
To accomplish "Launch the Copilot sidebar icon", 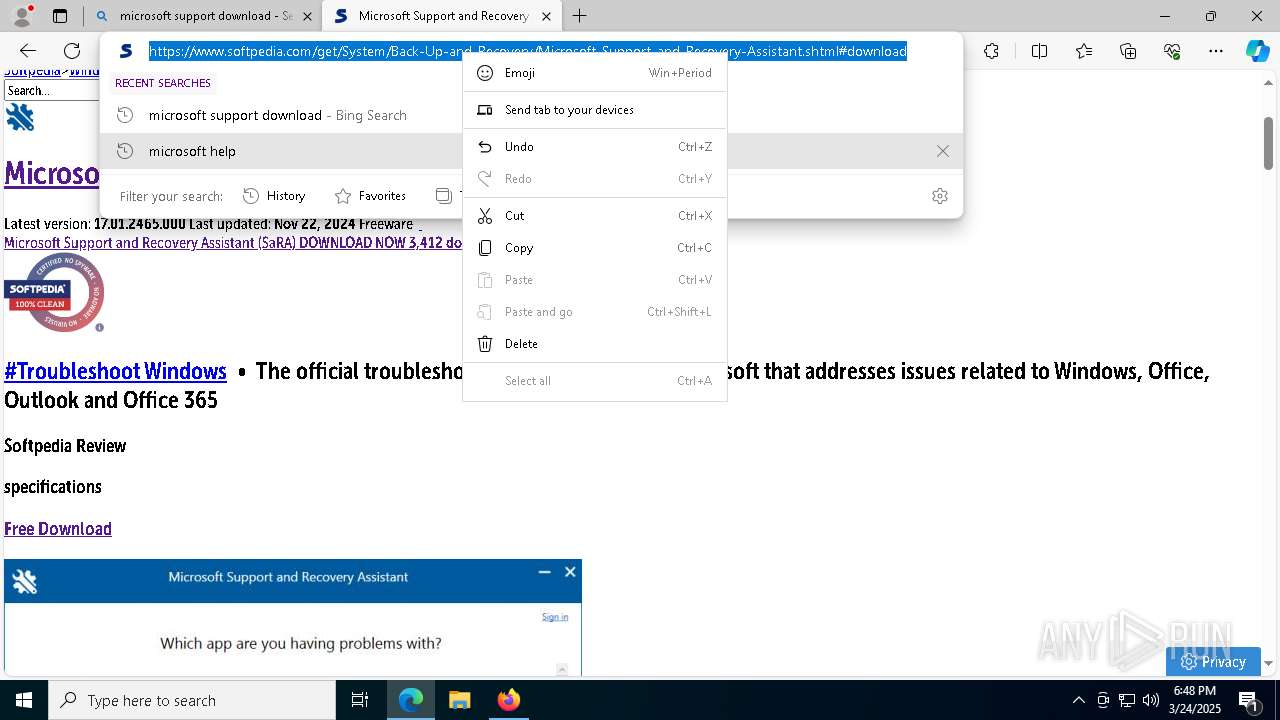I will 1258,51.
